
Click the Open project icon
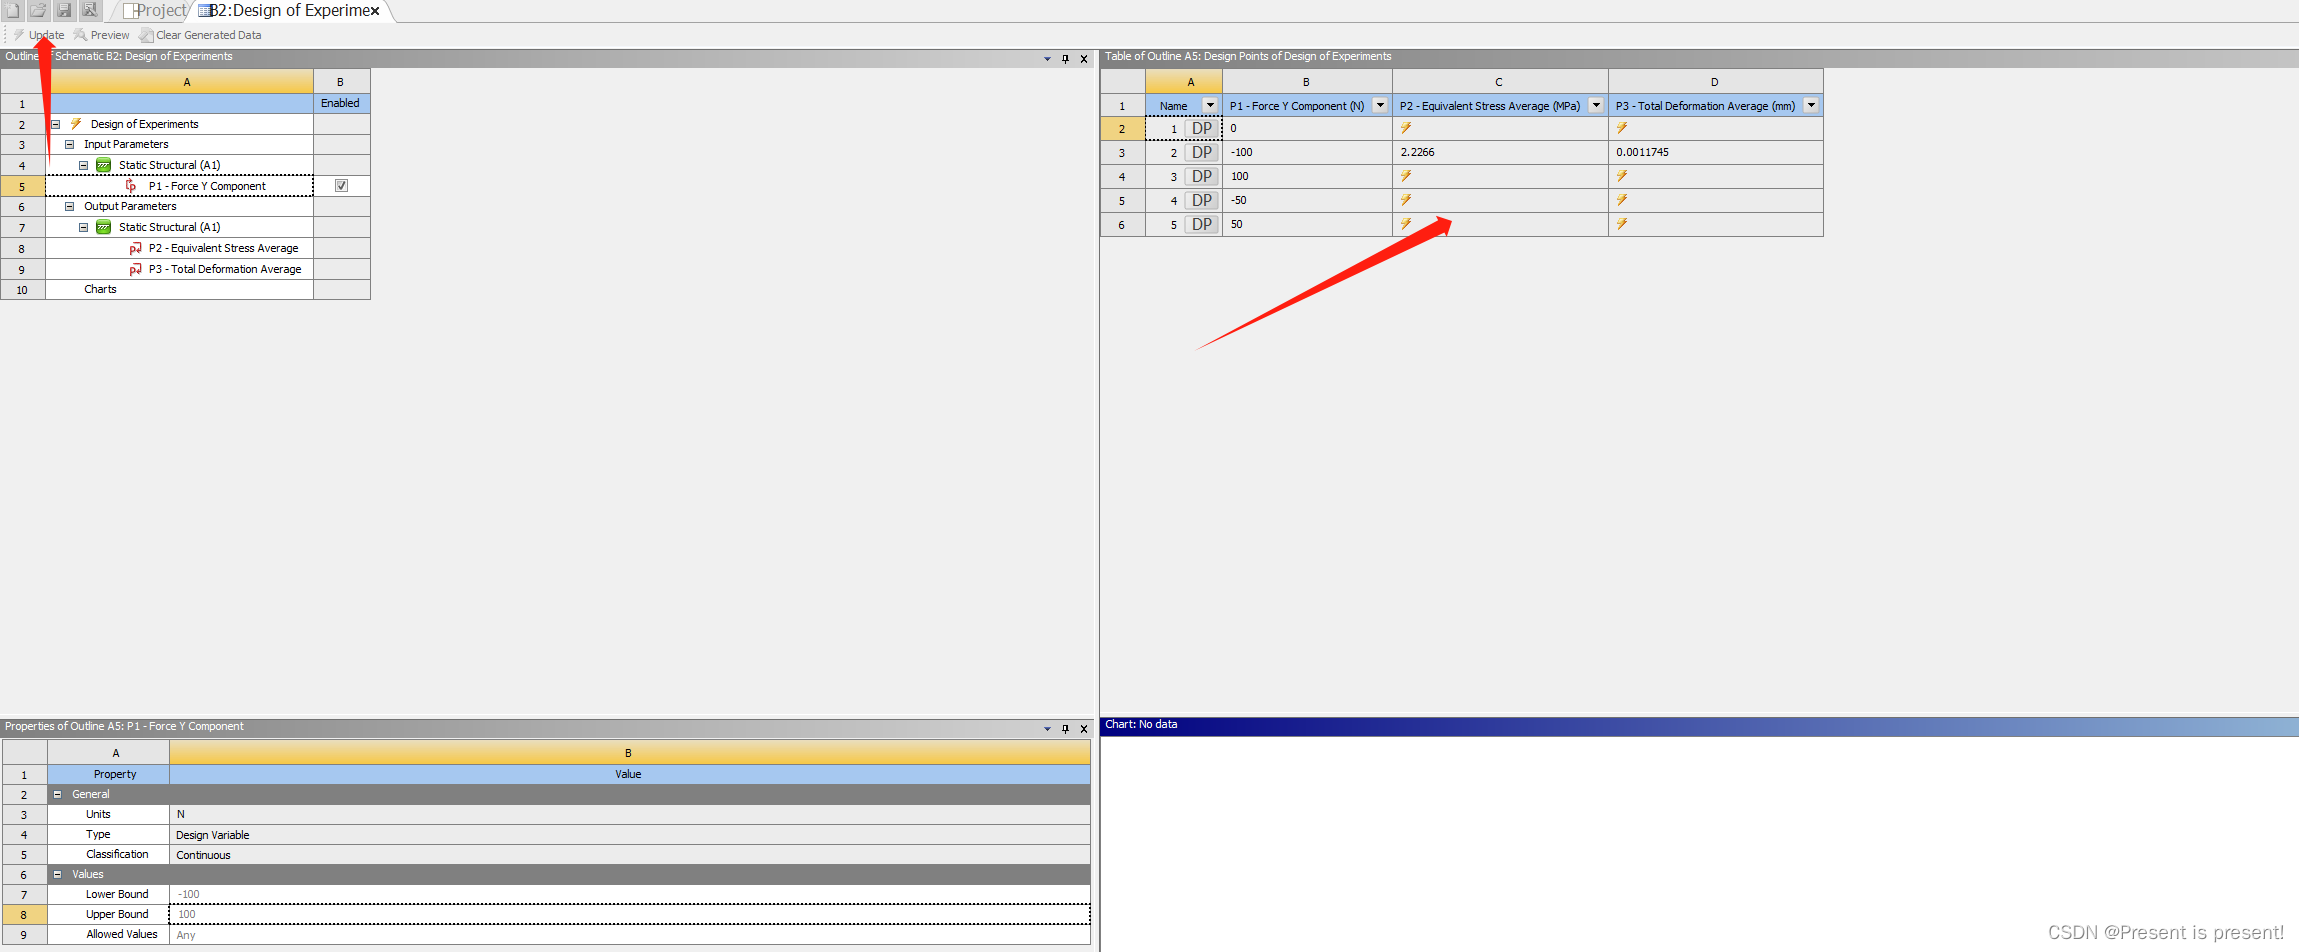click(x=39, y=10)
